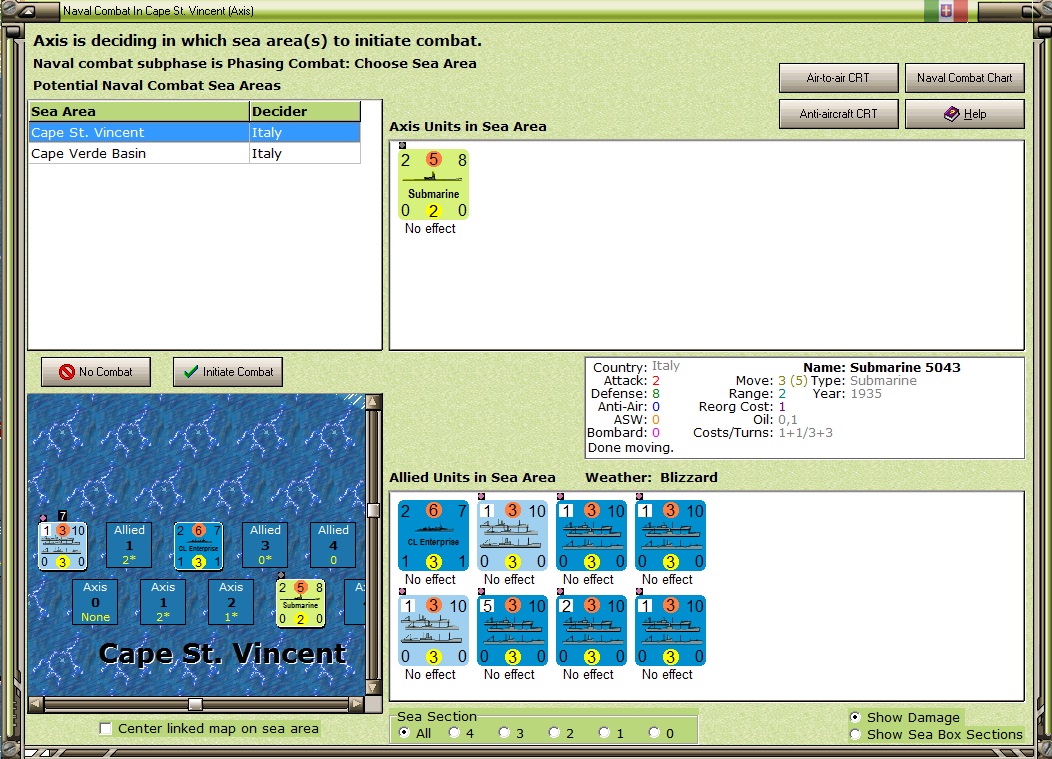Select the Cape Verde Basin sea area row
Viewport: 1052px width, 759px height.
(x=195, y=153)
